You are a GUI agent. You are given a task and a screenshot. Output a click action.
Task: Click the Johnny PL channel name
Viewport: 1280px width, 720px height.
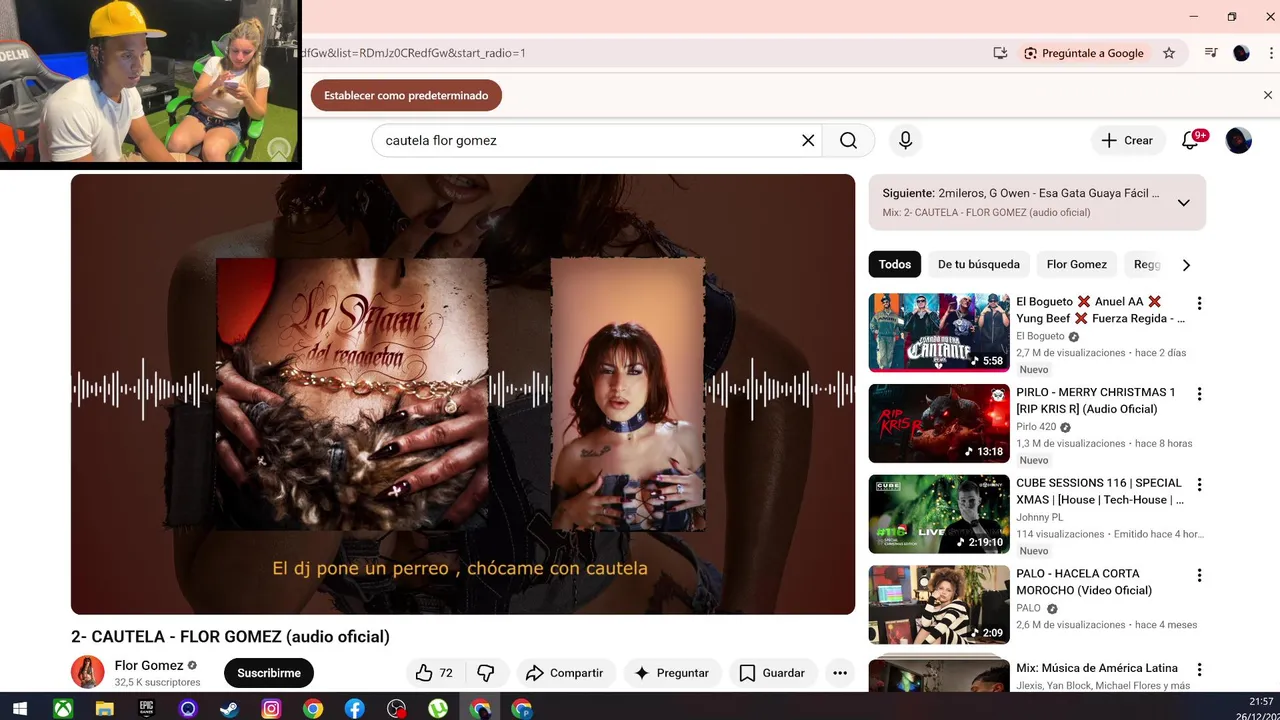coord(1039,517)
